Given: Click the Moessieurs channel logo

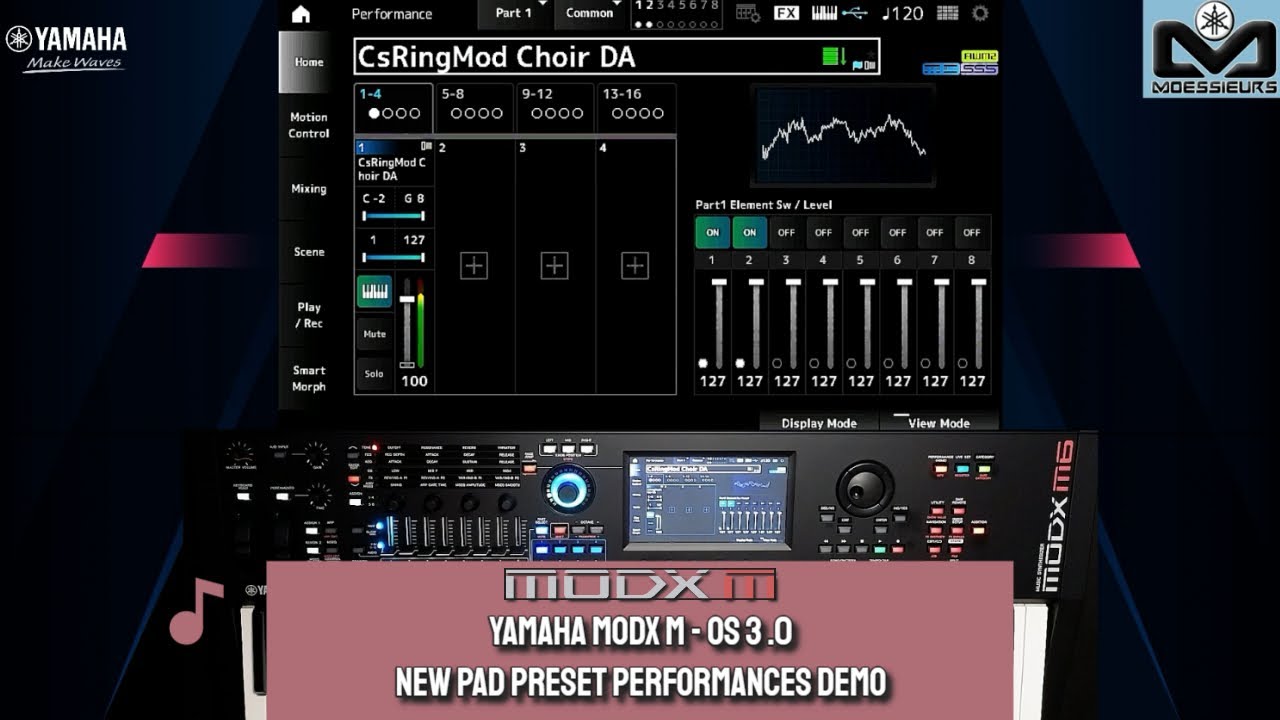Looking at the screenshot, I should (1210, 49).
